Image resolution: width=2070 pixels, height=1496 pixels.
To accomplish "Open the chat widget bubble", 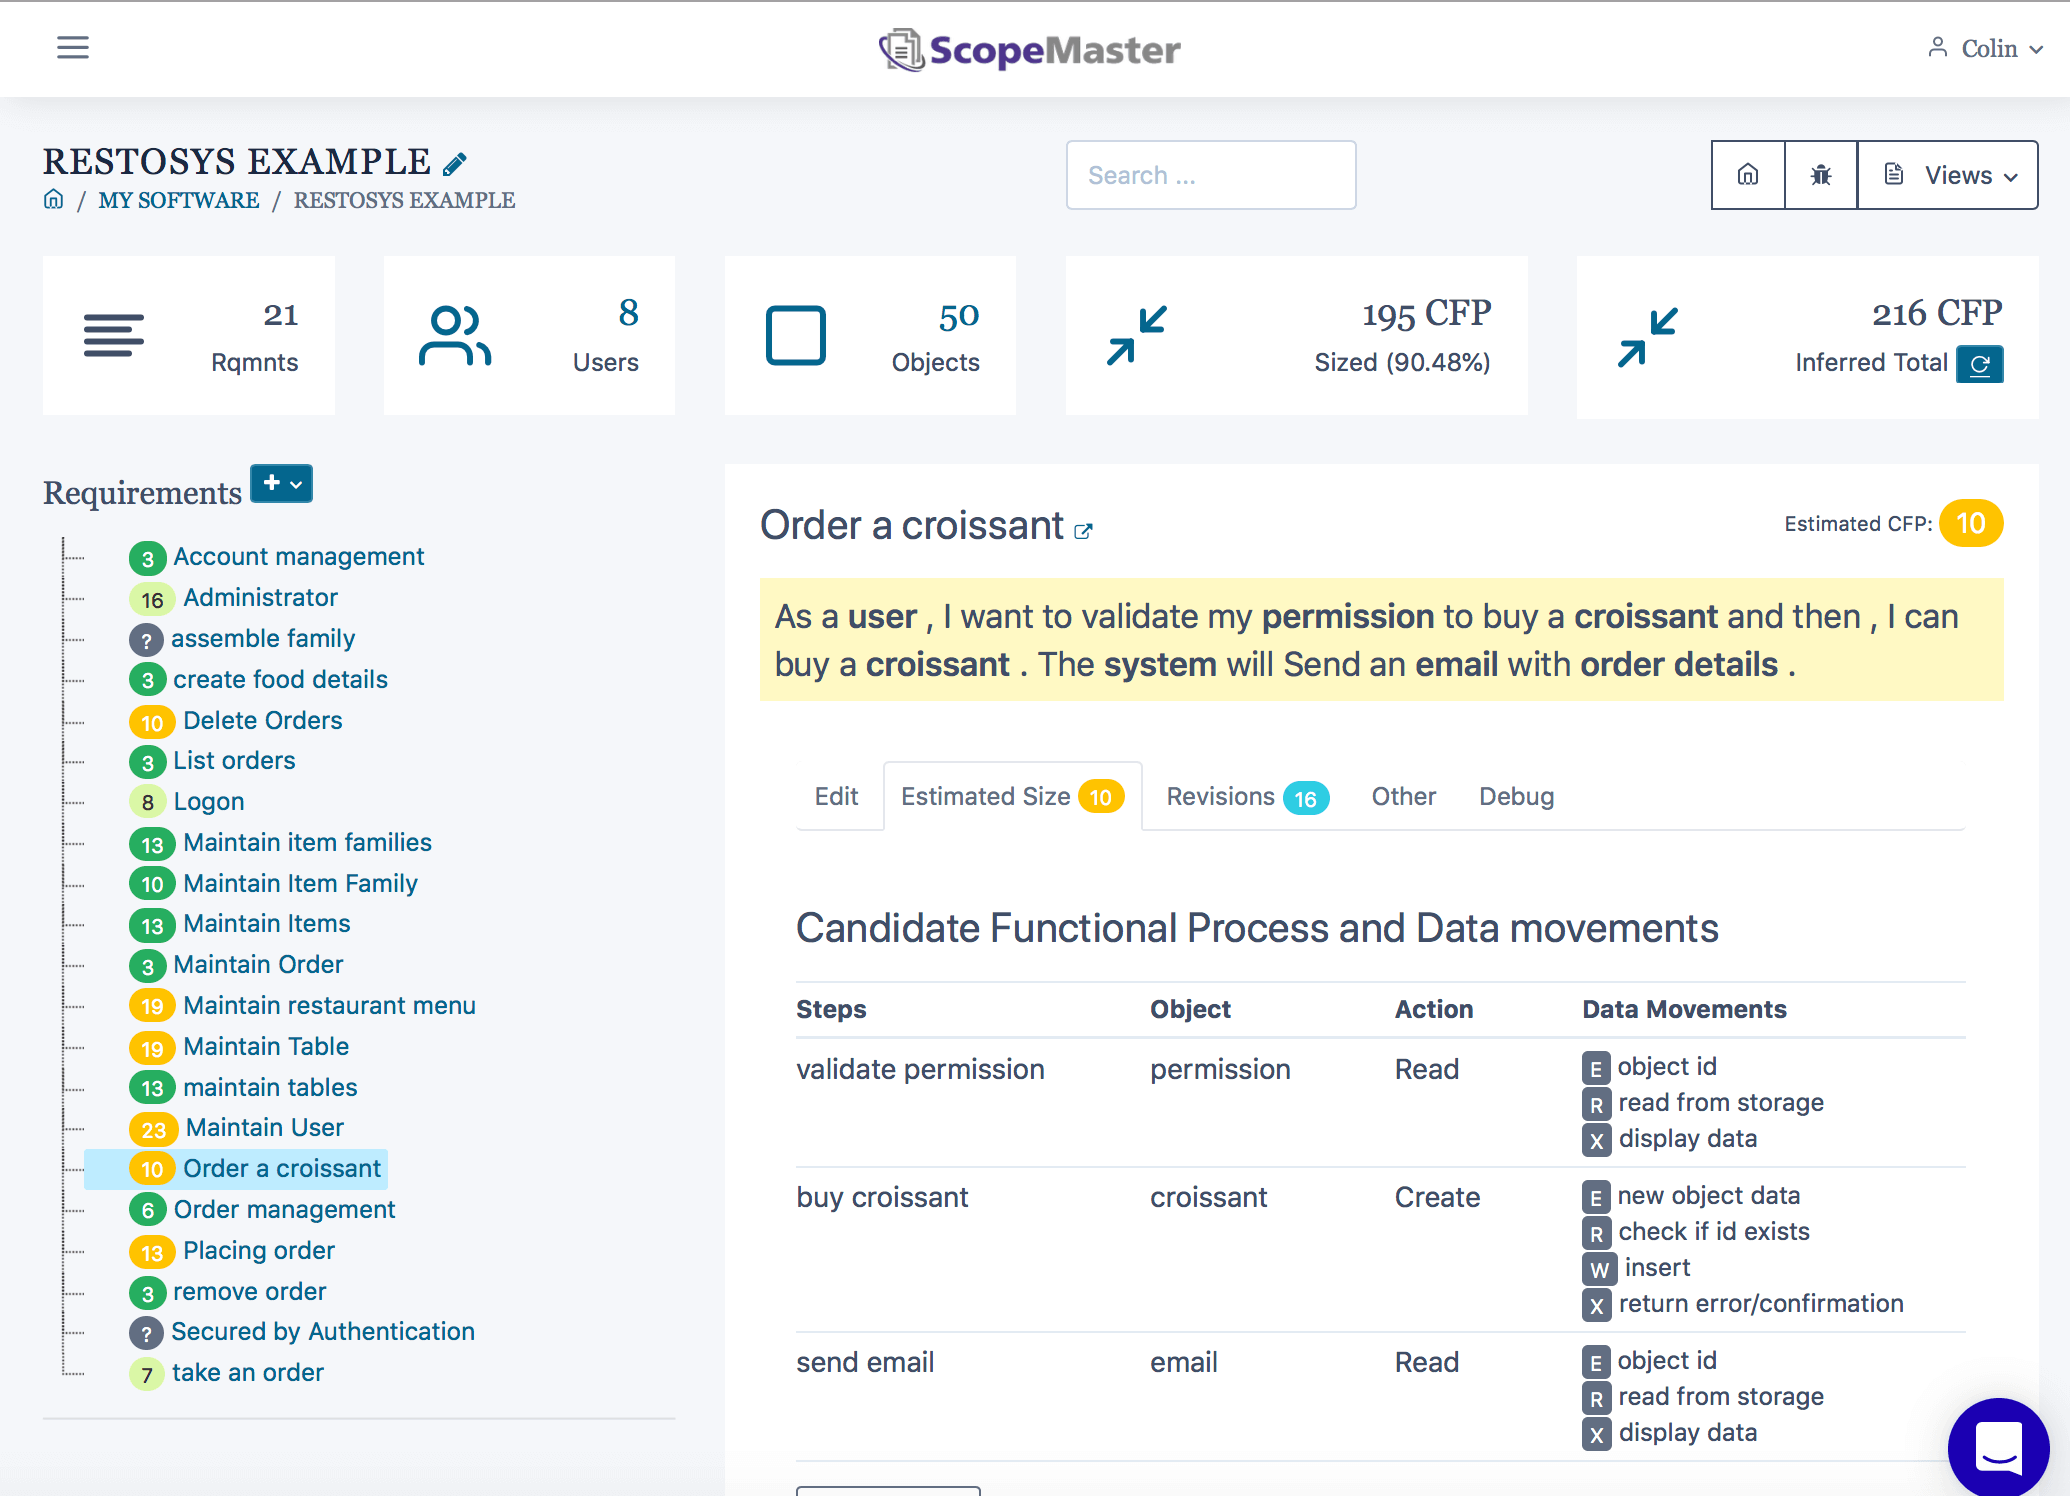I will pos(1998,1447).
